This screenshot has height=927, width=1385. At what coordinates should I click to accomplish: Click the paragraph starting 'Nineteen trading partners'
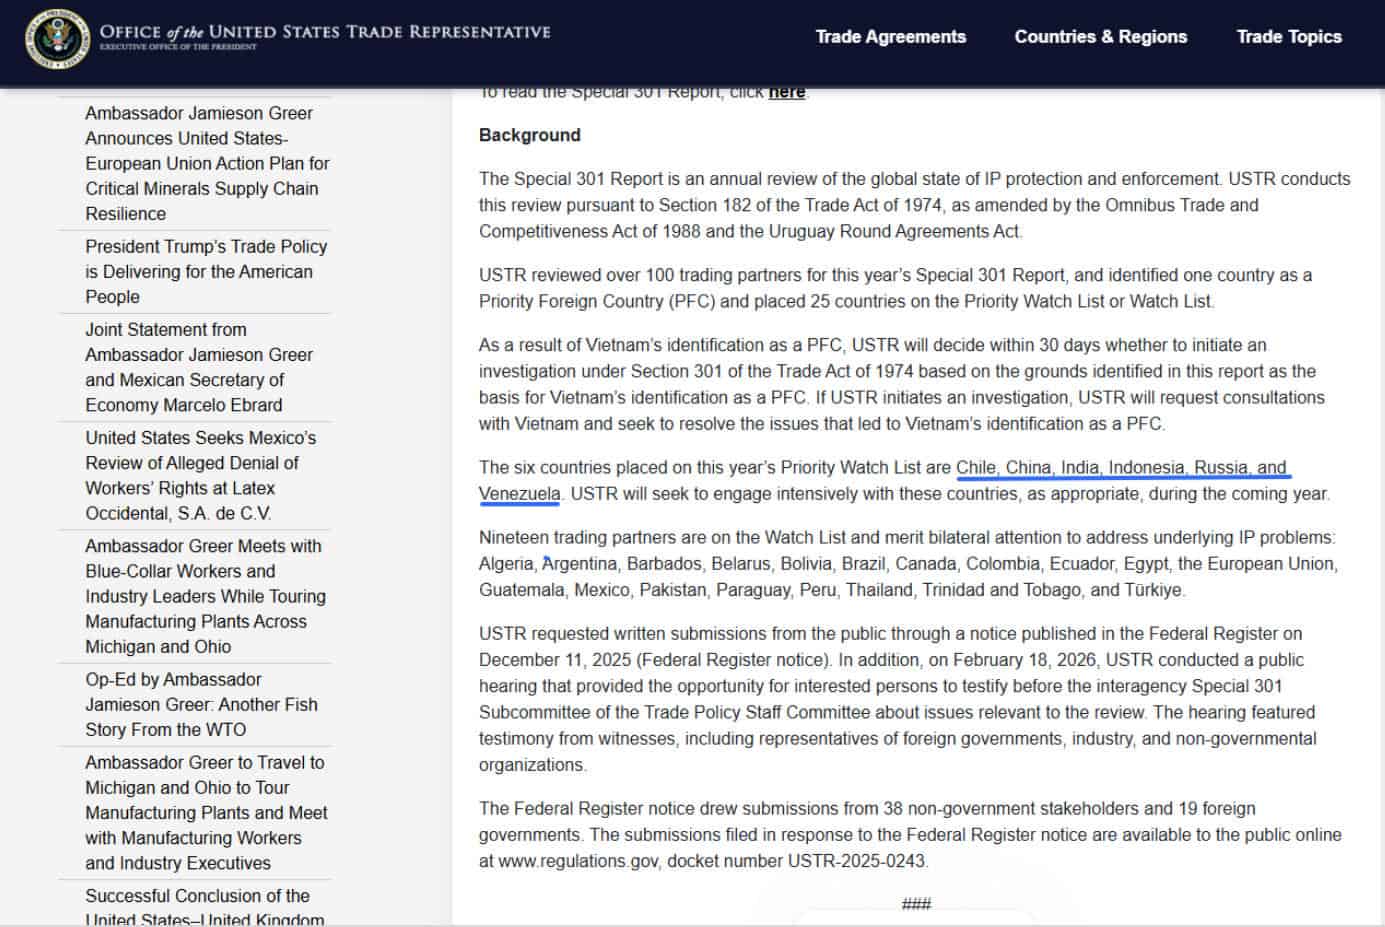[x=908, y=563]
